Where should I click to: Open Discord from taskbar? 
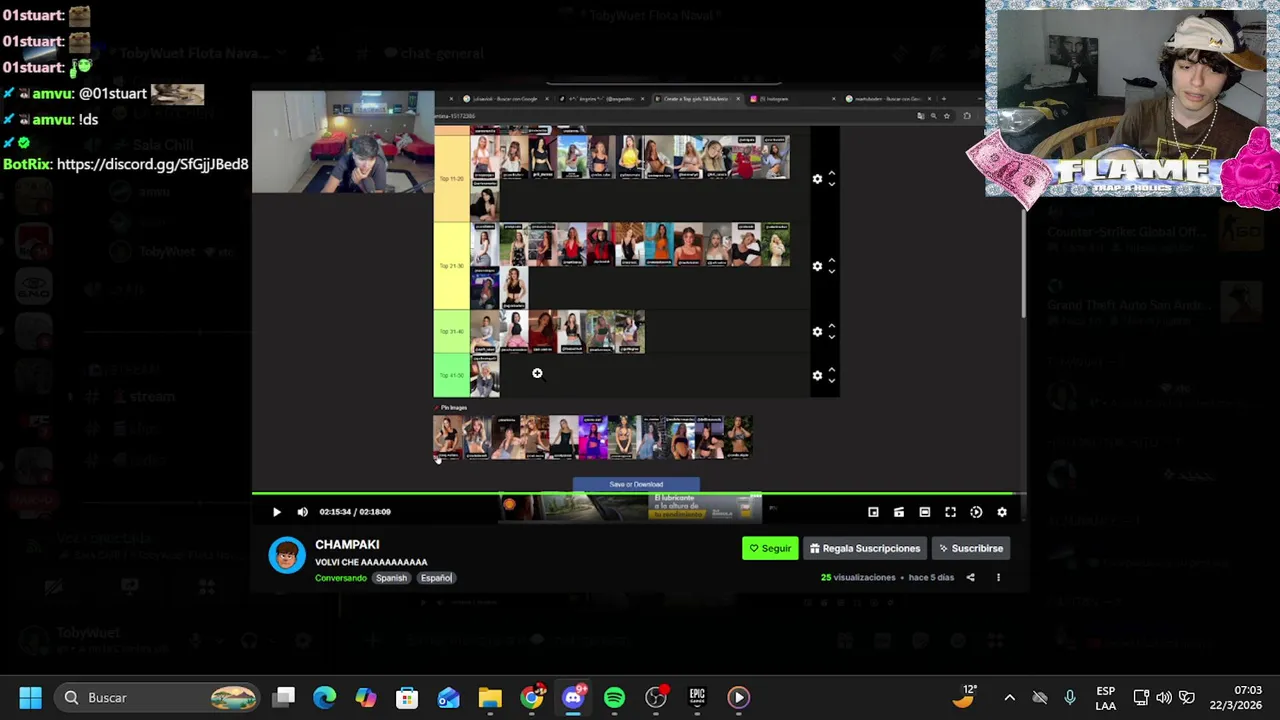(573, 697)
